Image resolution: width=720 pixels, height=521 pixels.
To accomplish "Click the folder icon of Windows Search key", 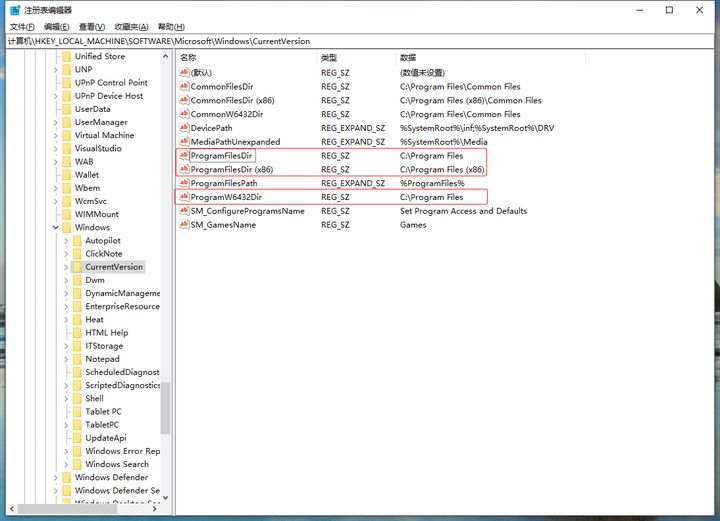I will click(77, 465).
